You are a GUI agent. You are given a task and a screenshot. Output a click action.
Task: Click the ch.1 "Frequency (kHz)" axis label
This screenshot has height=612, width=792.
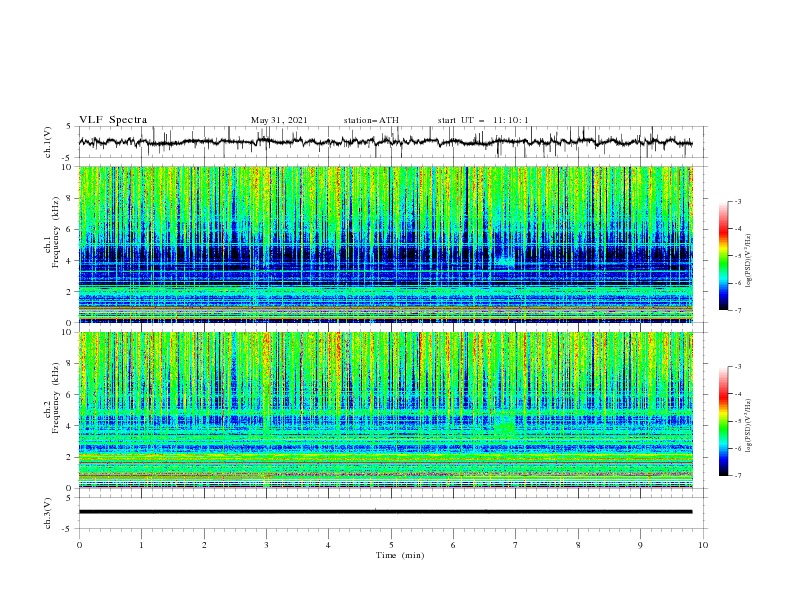pos(56,233)
